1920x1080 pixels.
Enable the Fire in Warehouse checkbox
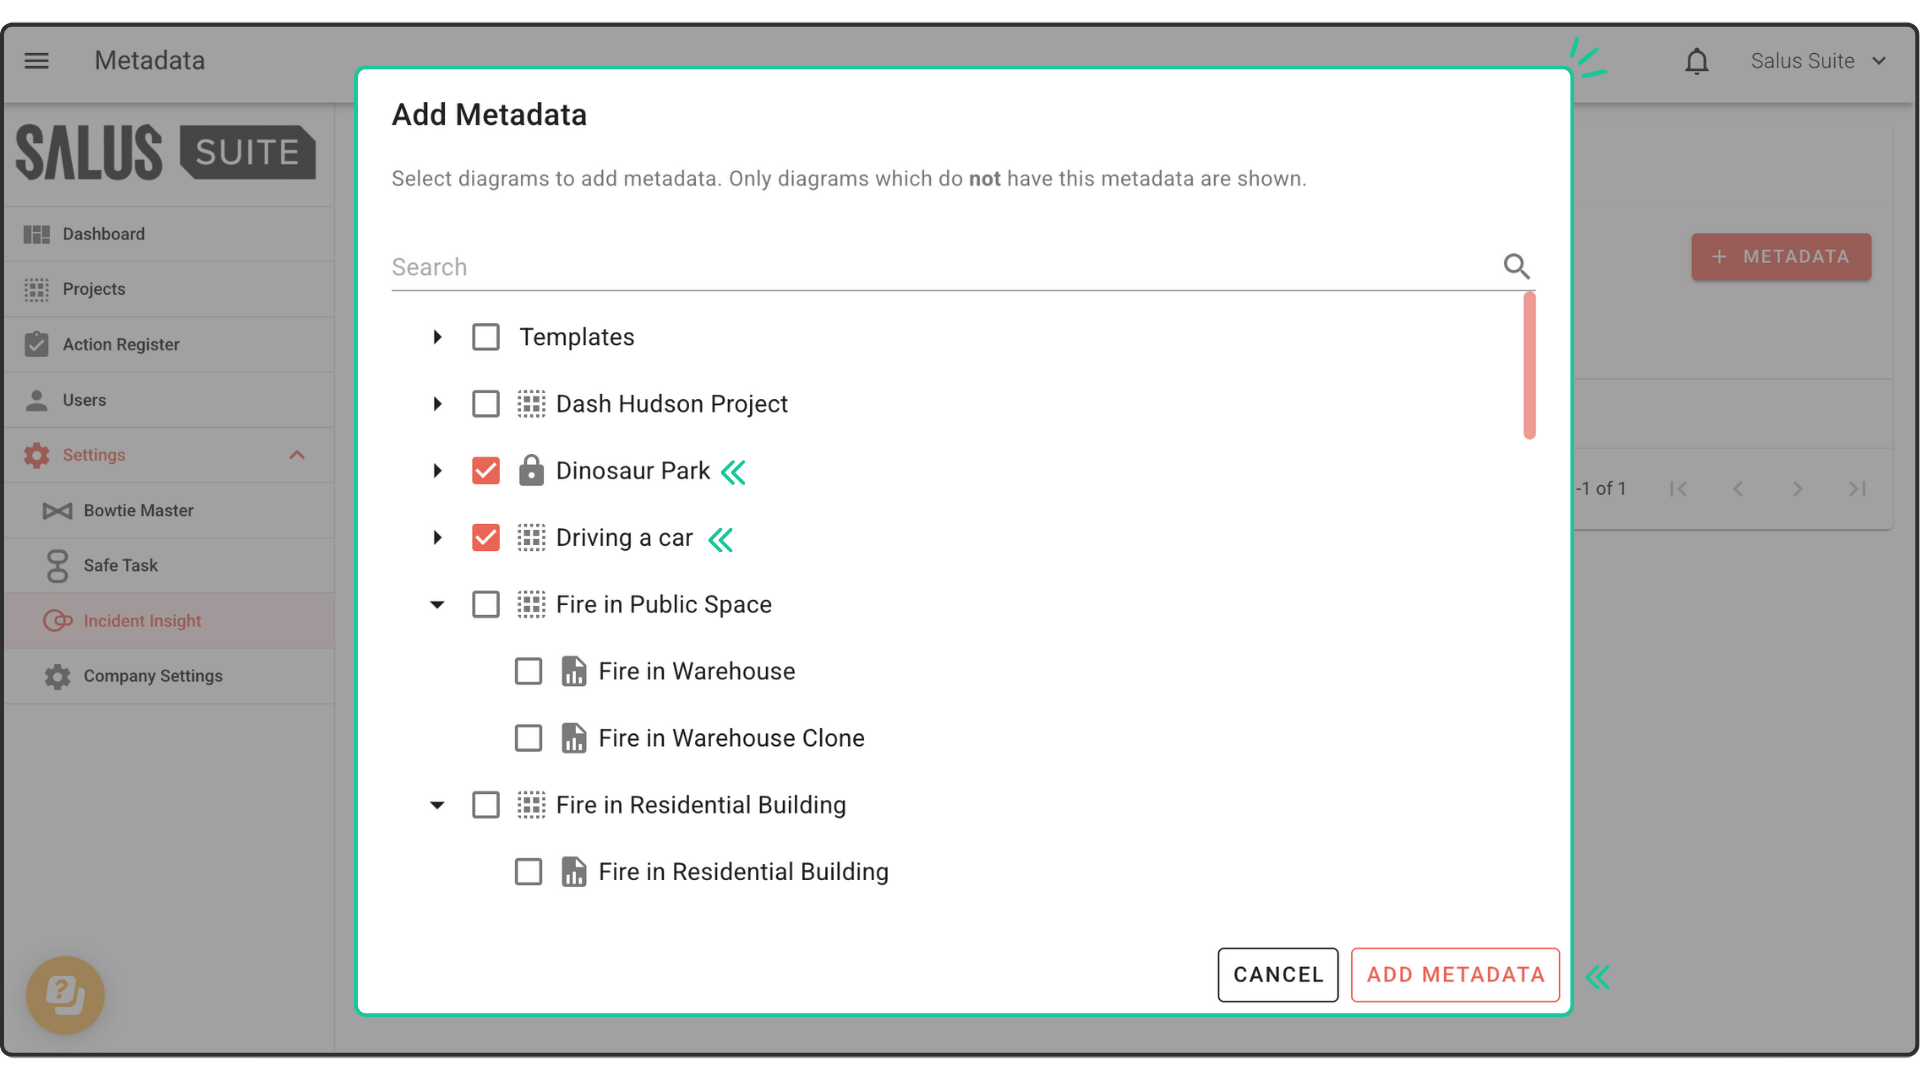pyautogui.click(x=528, y=672)
